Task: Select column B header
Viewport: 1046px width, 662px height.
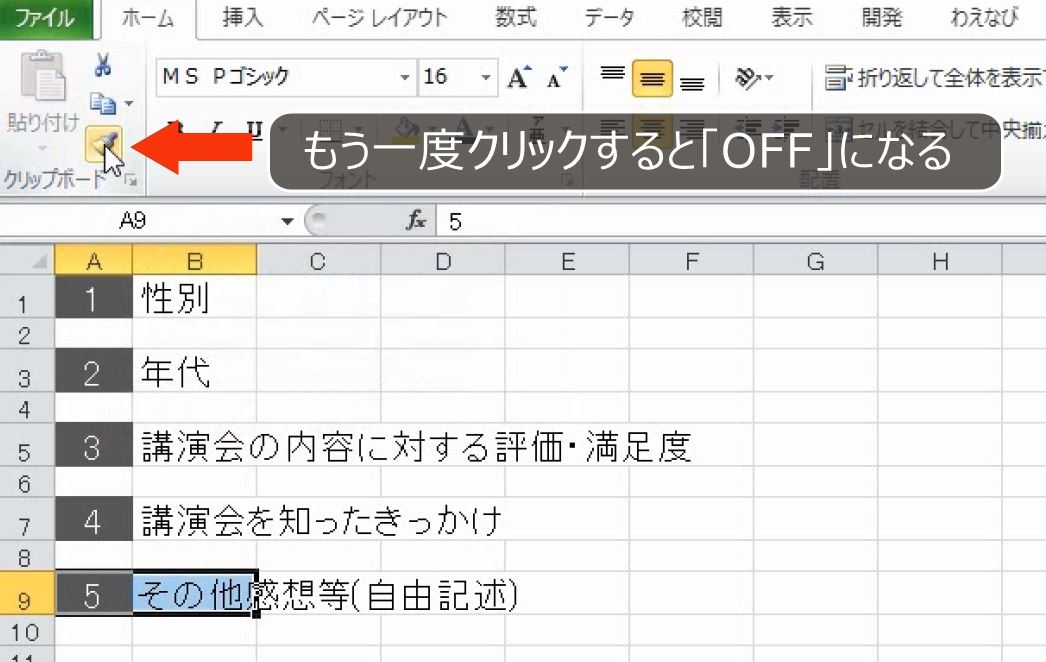Action: [x=194, y=260]
